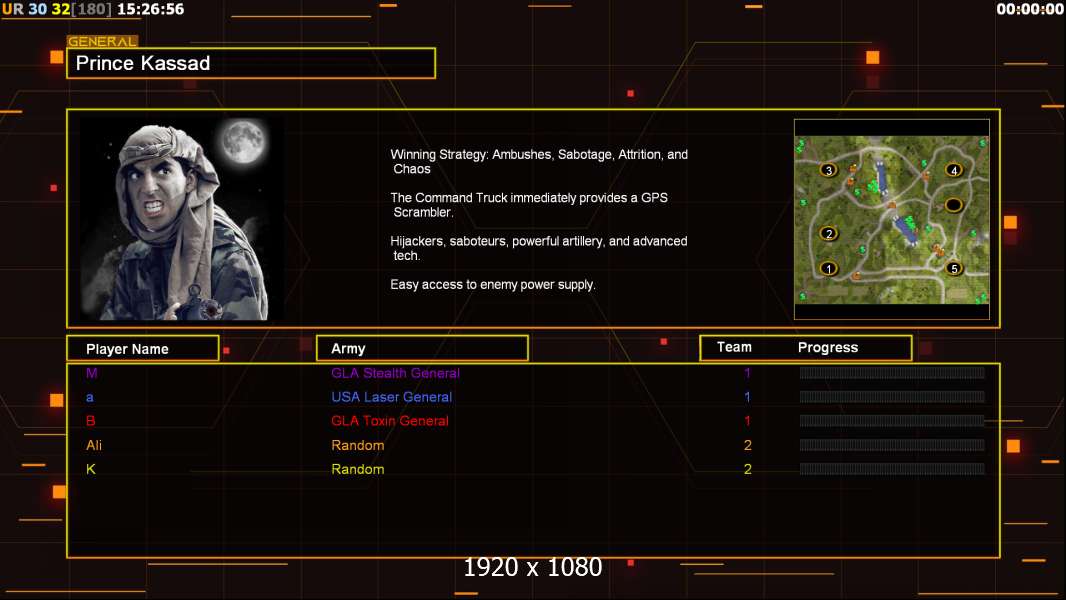Click the unnumbered black start position marker
Image resolution: width=1066 pixels, height=600 pixels.
pyautogui.click(x=953, y=205)
